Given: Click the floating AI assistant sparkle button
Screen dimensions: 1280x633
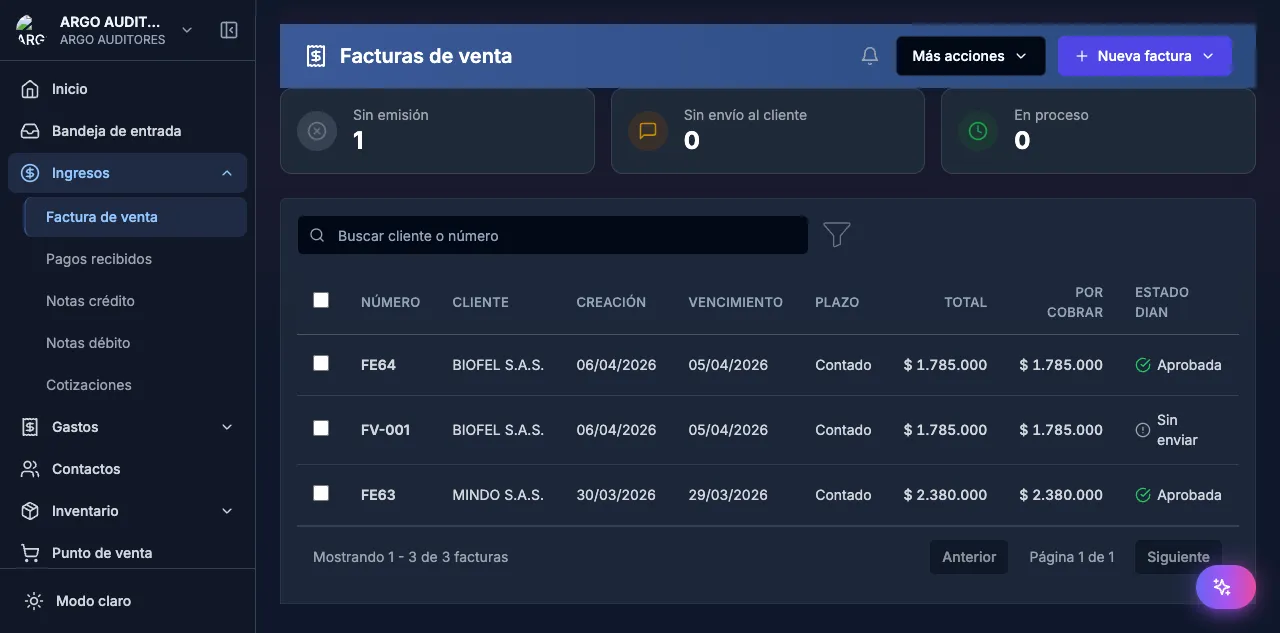Looking at the screenshot, I should (1225, 587).
